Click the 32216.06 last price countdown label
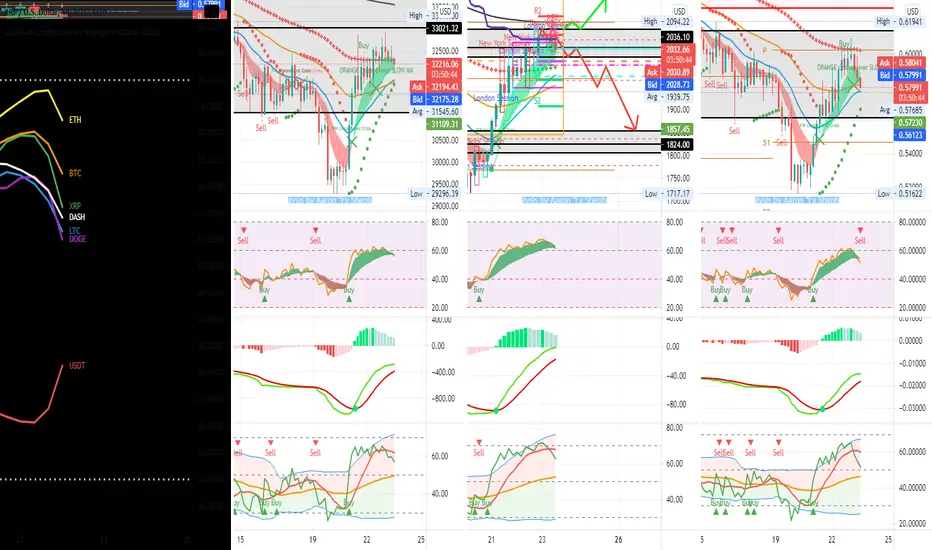Image resolution: width=932 pixels, height=550 pixels. (445, 70)
